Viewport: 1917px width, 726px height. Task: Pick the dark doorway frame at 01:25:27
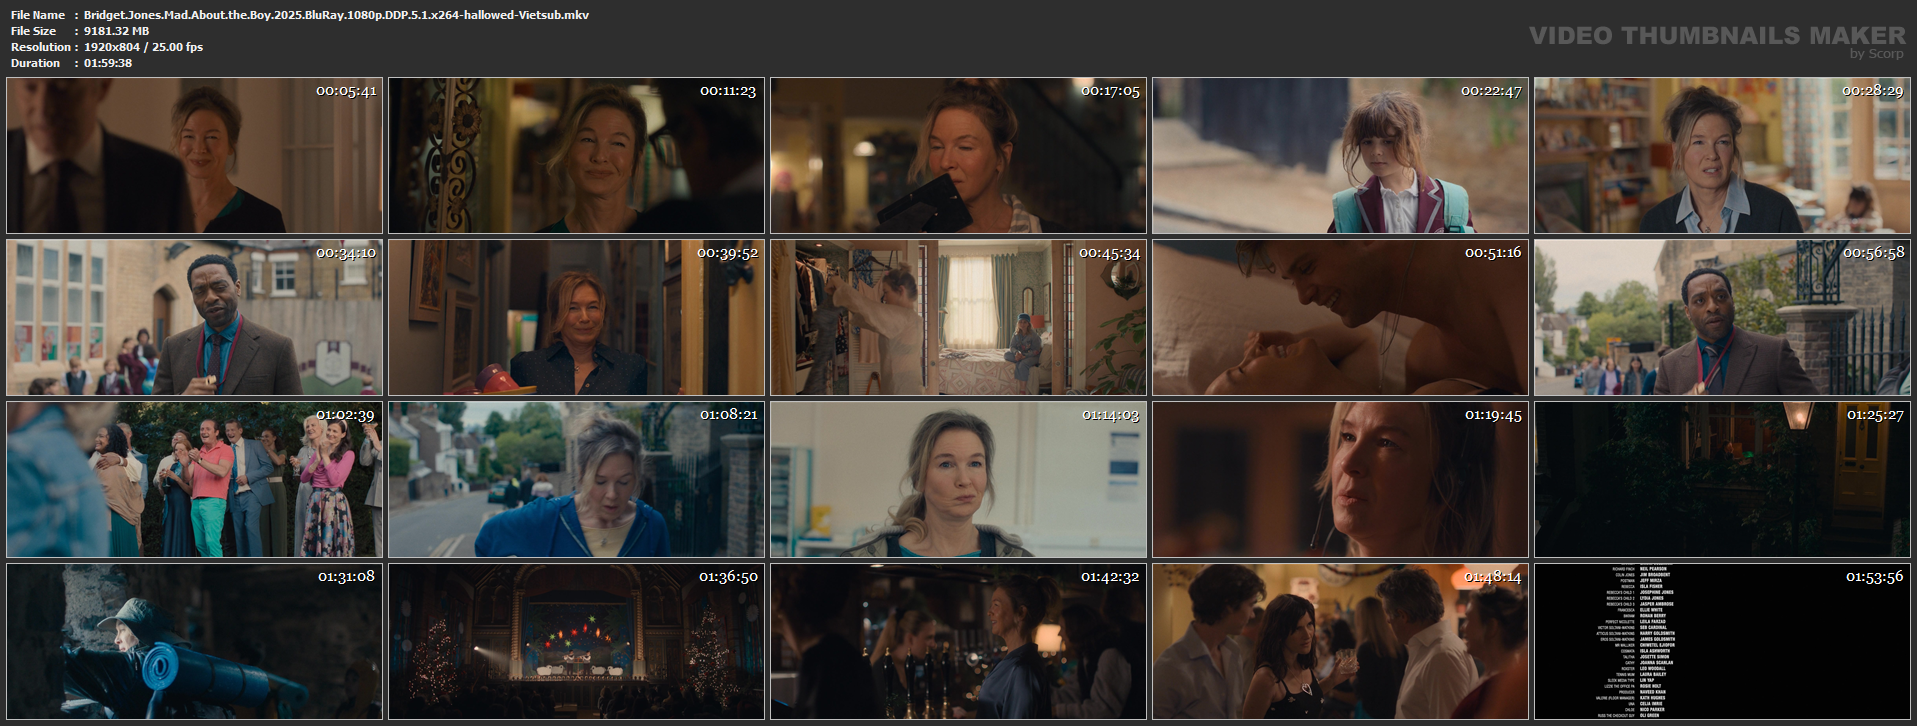coord(1722,480)
